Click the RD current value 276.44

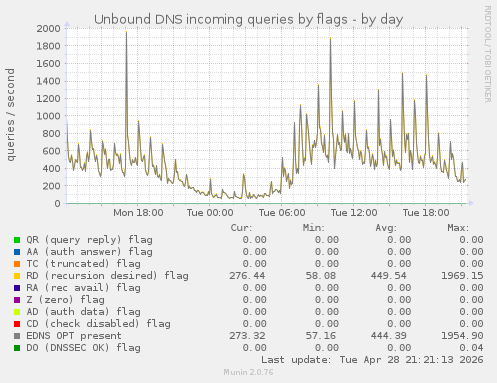click(x=247, y=276)
